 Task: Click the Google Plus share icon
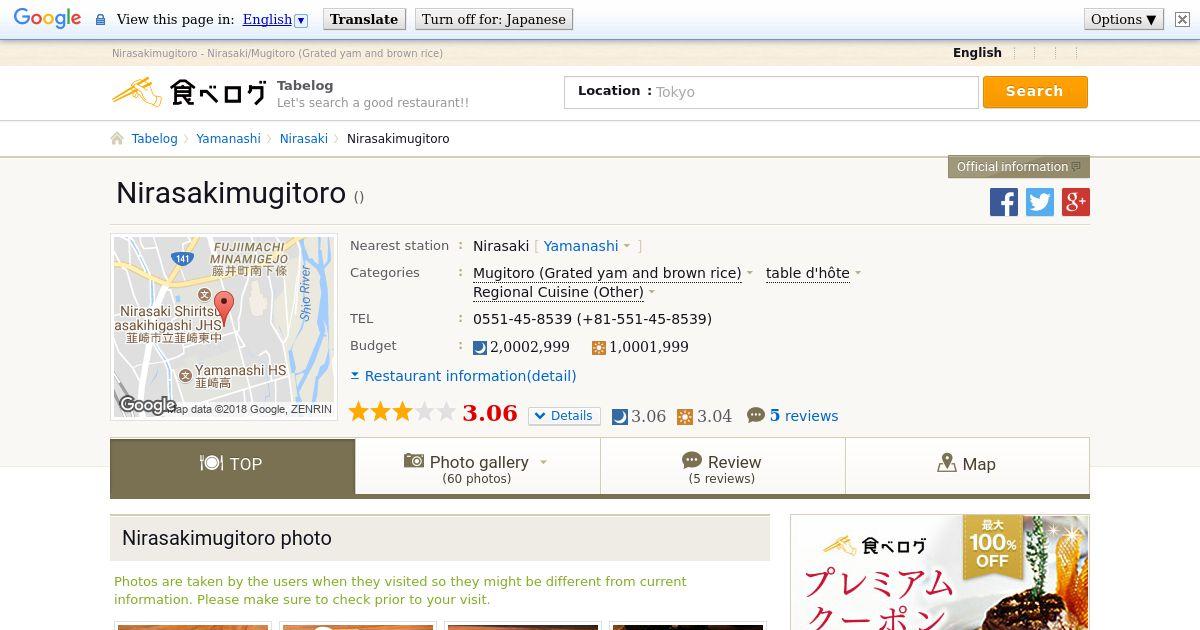coord(1076,202)
